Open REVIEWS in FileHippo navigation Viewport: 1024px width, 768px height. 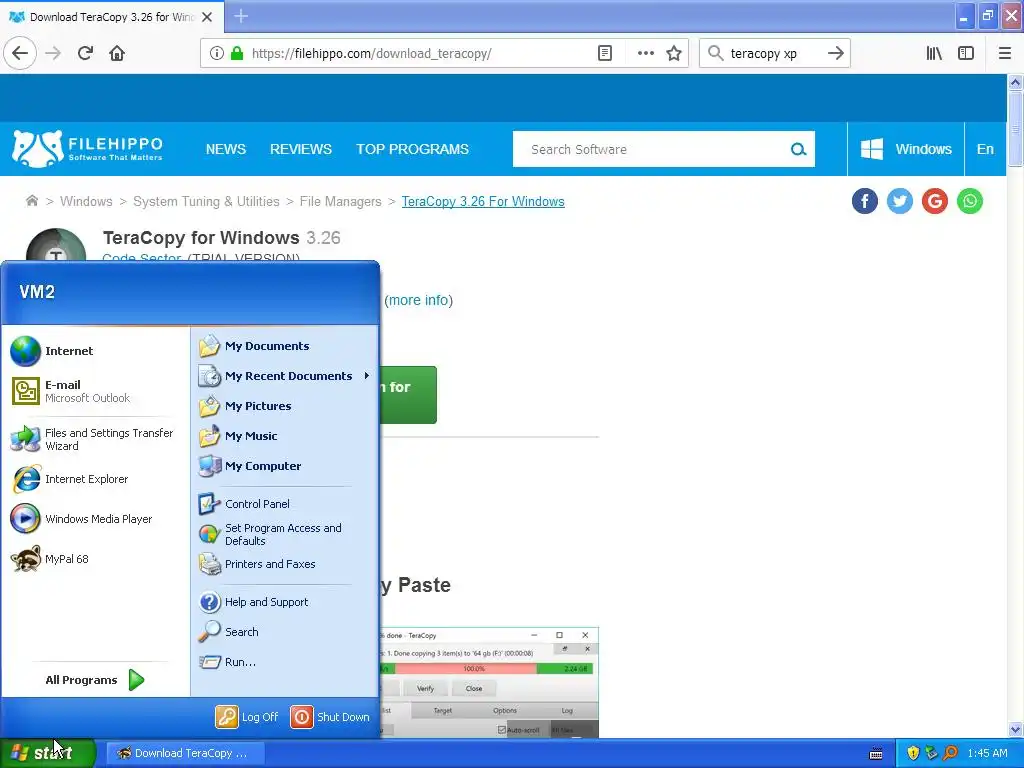(x=301, y=149)
